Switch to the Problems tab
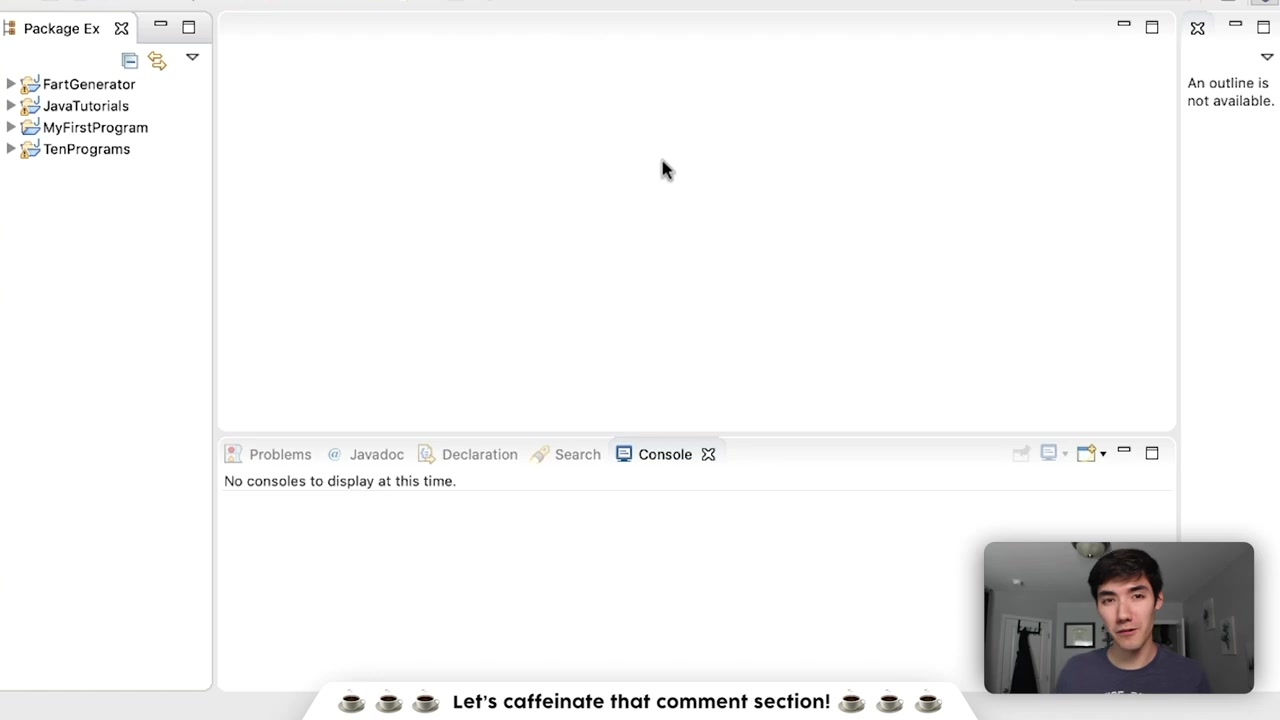 [x=280, y=454]
